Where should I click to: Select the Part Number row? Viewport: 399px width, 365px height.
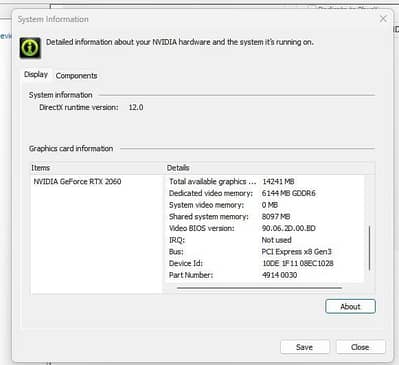265,275
